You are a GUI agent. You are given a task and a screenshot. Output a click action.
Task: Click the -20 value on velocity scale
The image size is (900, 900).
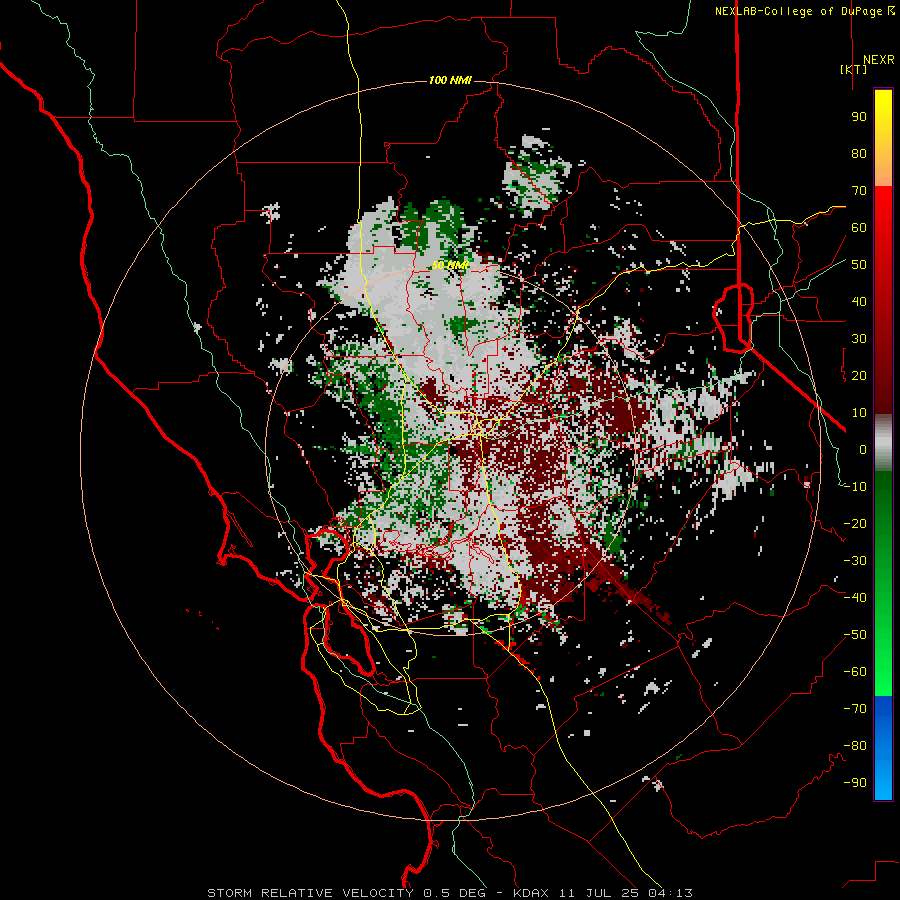[855, 524]
